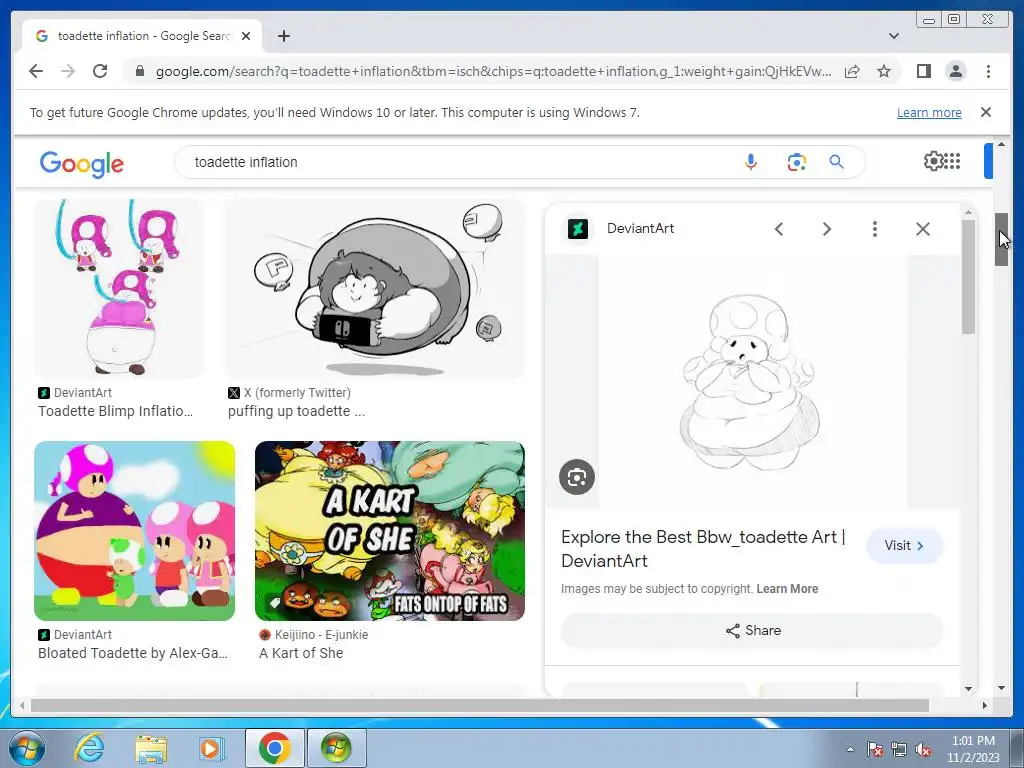
Task: Click into the Google search input field
Action: [457, 162]
